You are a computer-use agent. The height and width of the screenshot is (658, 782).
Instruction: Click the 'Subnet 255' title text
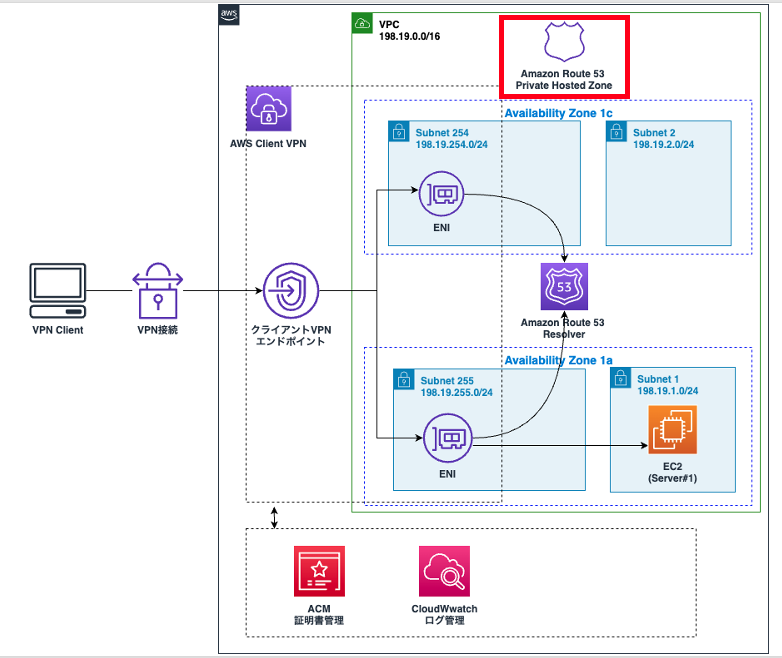[x=447, y=381]
